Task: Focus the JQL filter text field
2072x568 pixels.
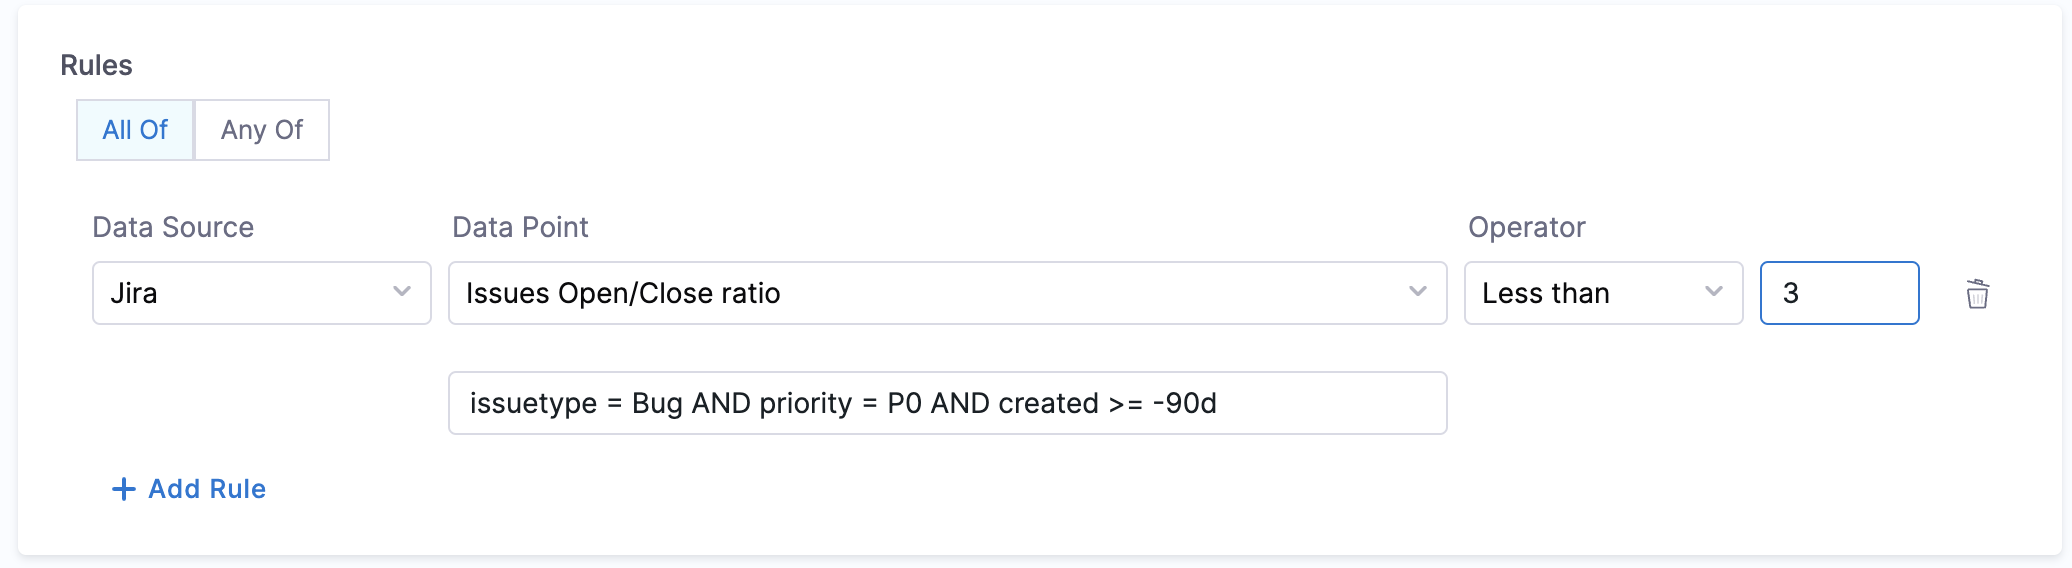Action: click(x=1320, y=403)
